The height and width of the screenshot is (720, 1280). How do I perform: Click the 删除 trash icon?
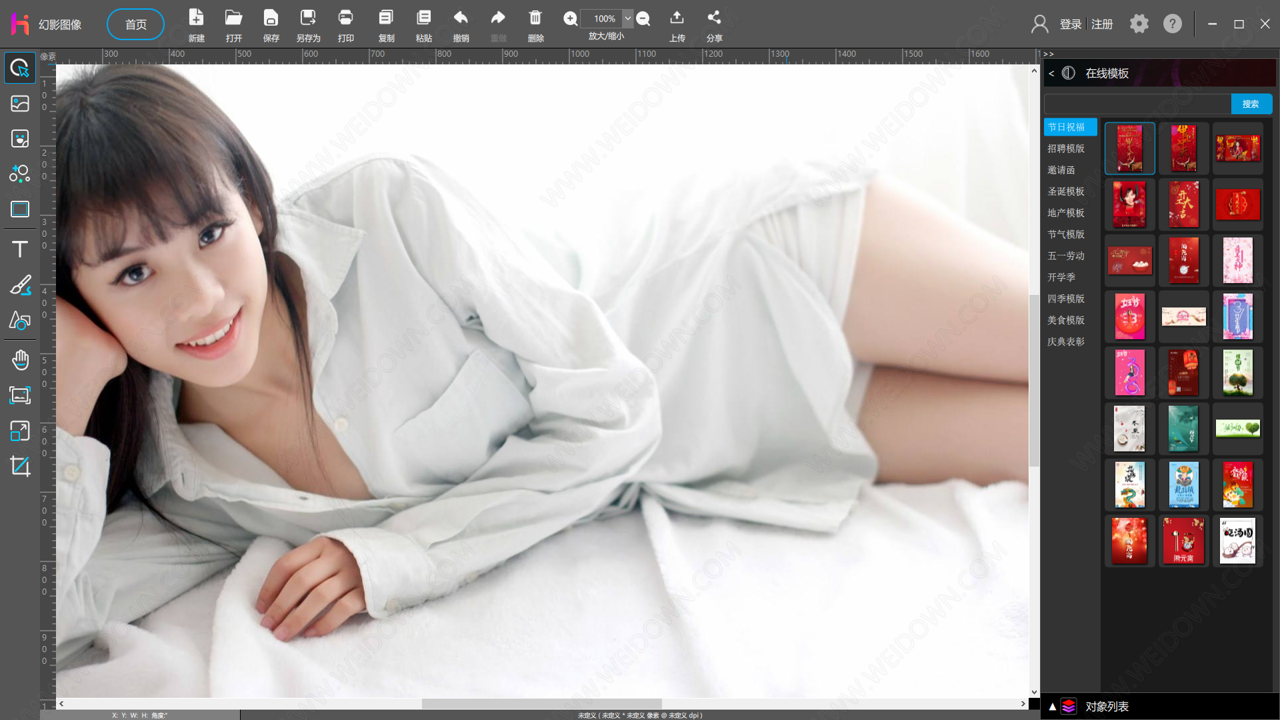point(536,17)
